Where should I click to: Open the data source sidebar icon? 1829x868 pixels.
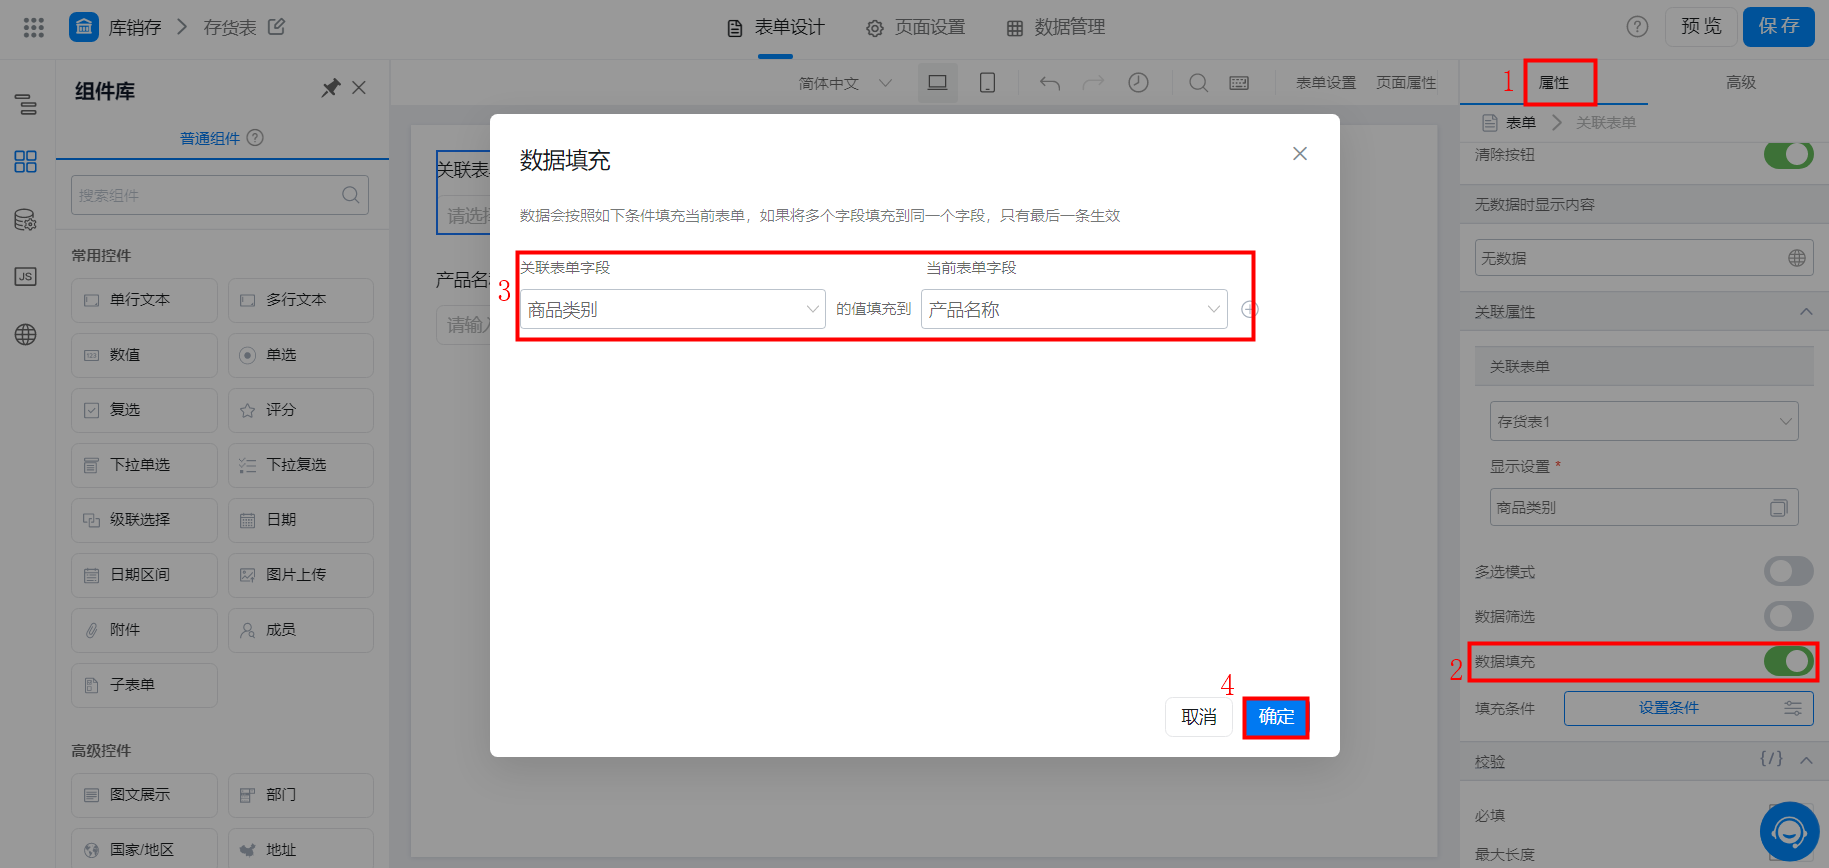tap(26, 220)
